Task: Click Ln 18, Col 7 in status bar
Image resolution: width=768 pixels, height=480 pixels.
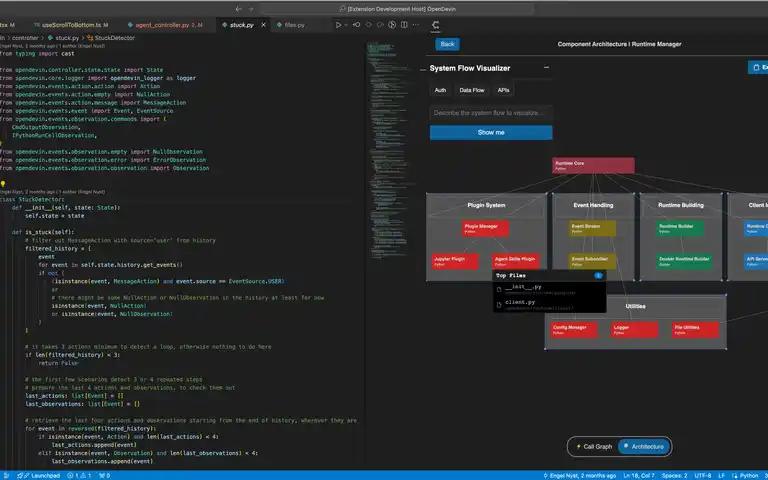Action: [639, 476]
